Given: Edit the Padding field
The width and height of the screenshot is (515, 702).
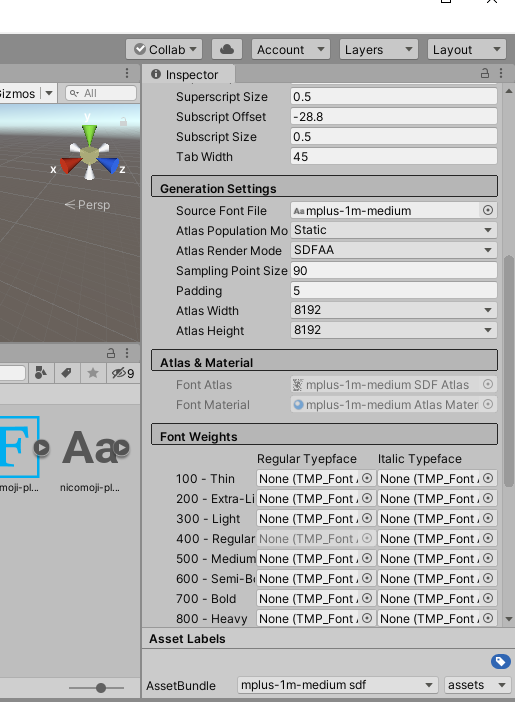Looking at the screenshot, I should click(394, 291).
